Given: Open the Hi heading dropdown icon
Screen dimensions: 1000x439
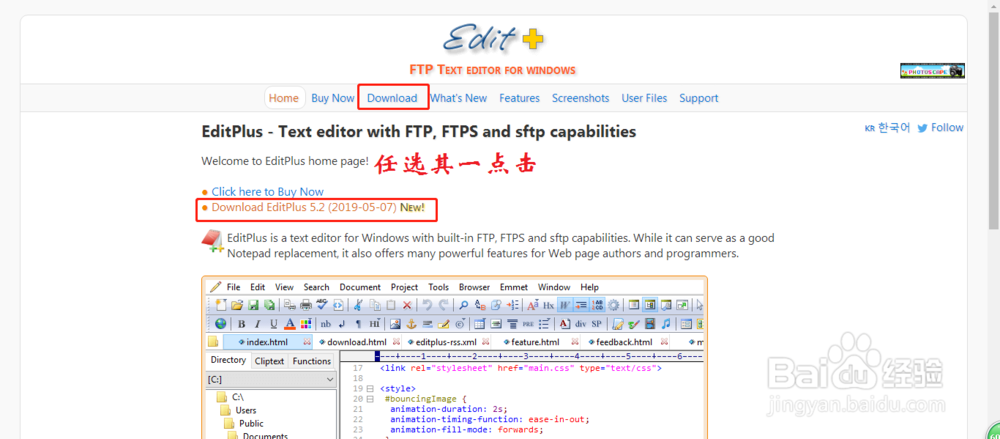Looking at the screenshot, I should [375, 324].
